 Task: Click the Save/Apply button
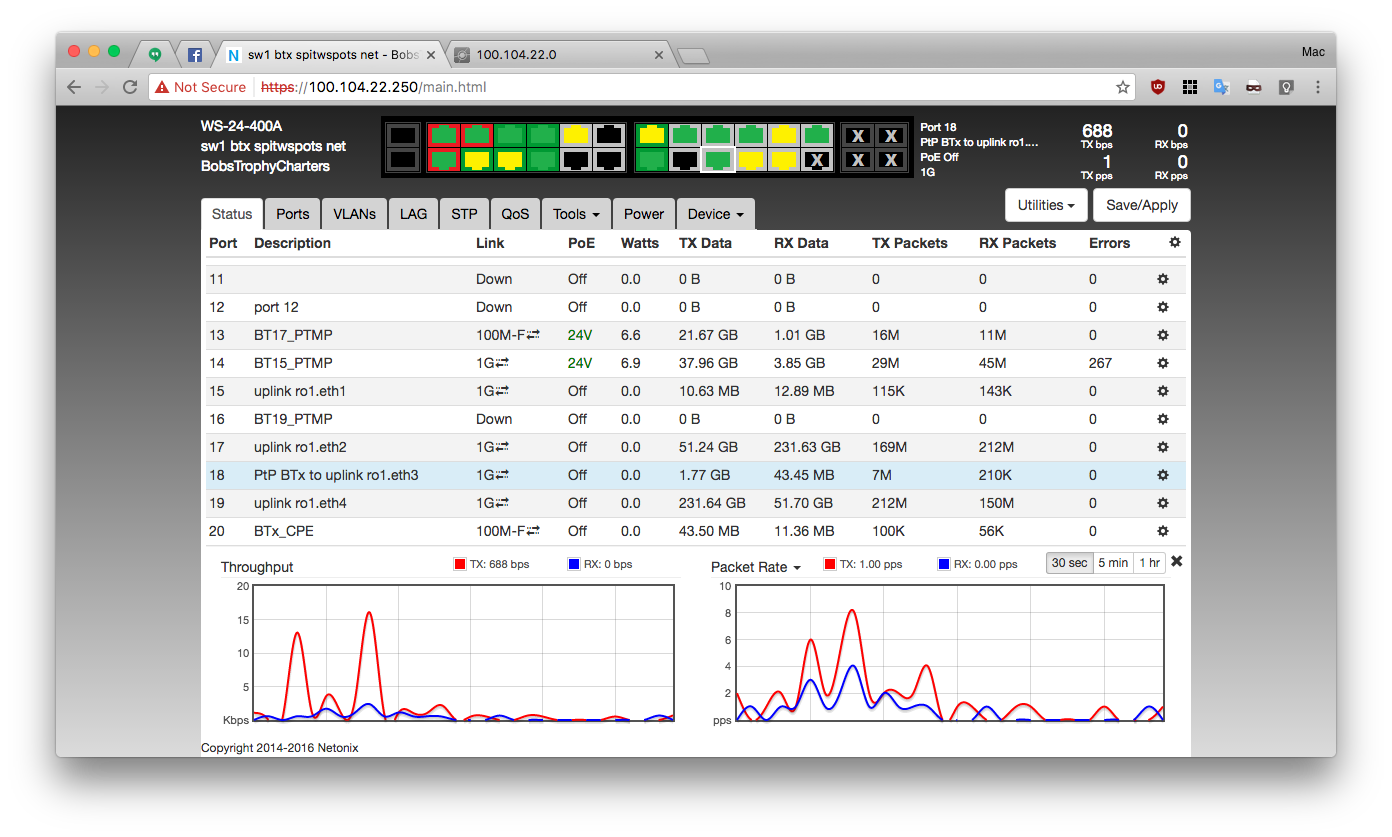click(1141, 205)
